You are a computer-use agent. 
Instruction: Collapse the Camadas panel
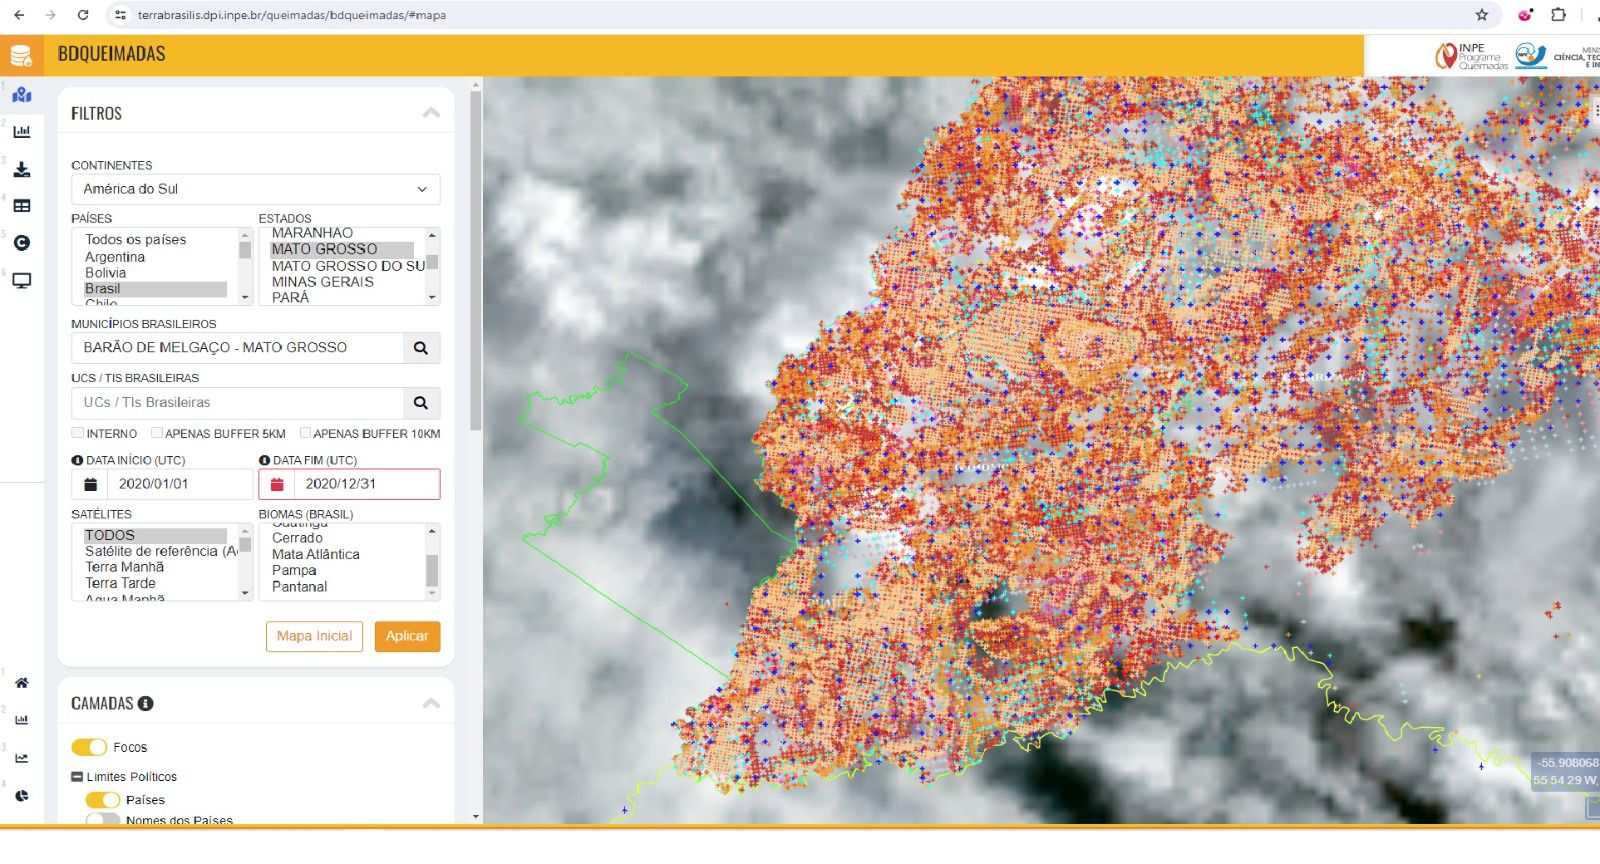coord(431,703)
